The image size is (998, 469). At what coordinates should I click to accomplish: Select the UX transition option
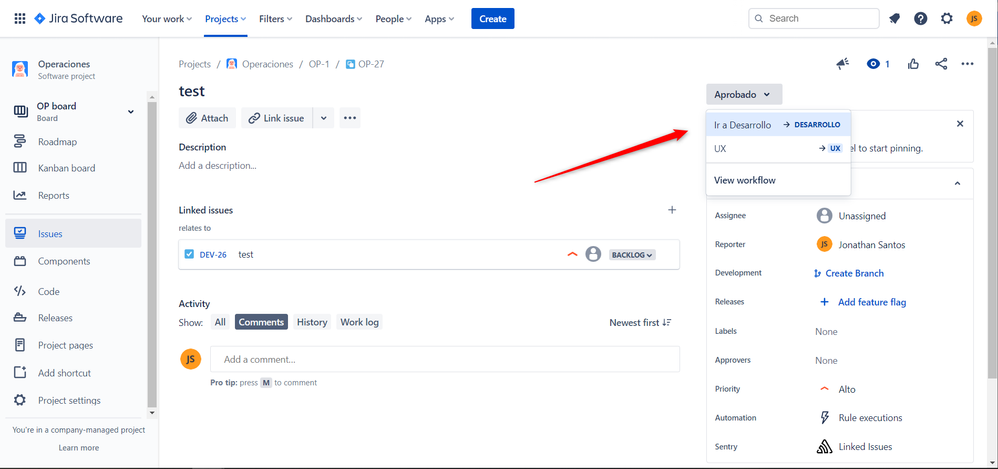pyautogui.click(x=778, y=148)
